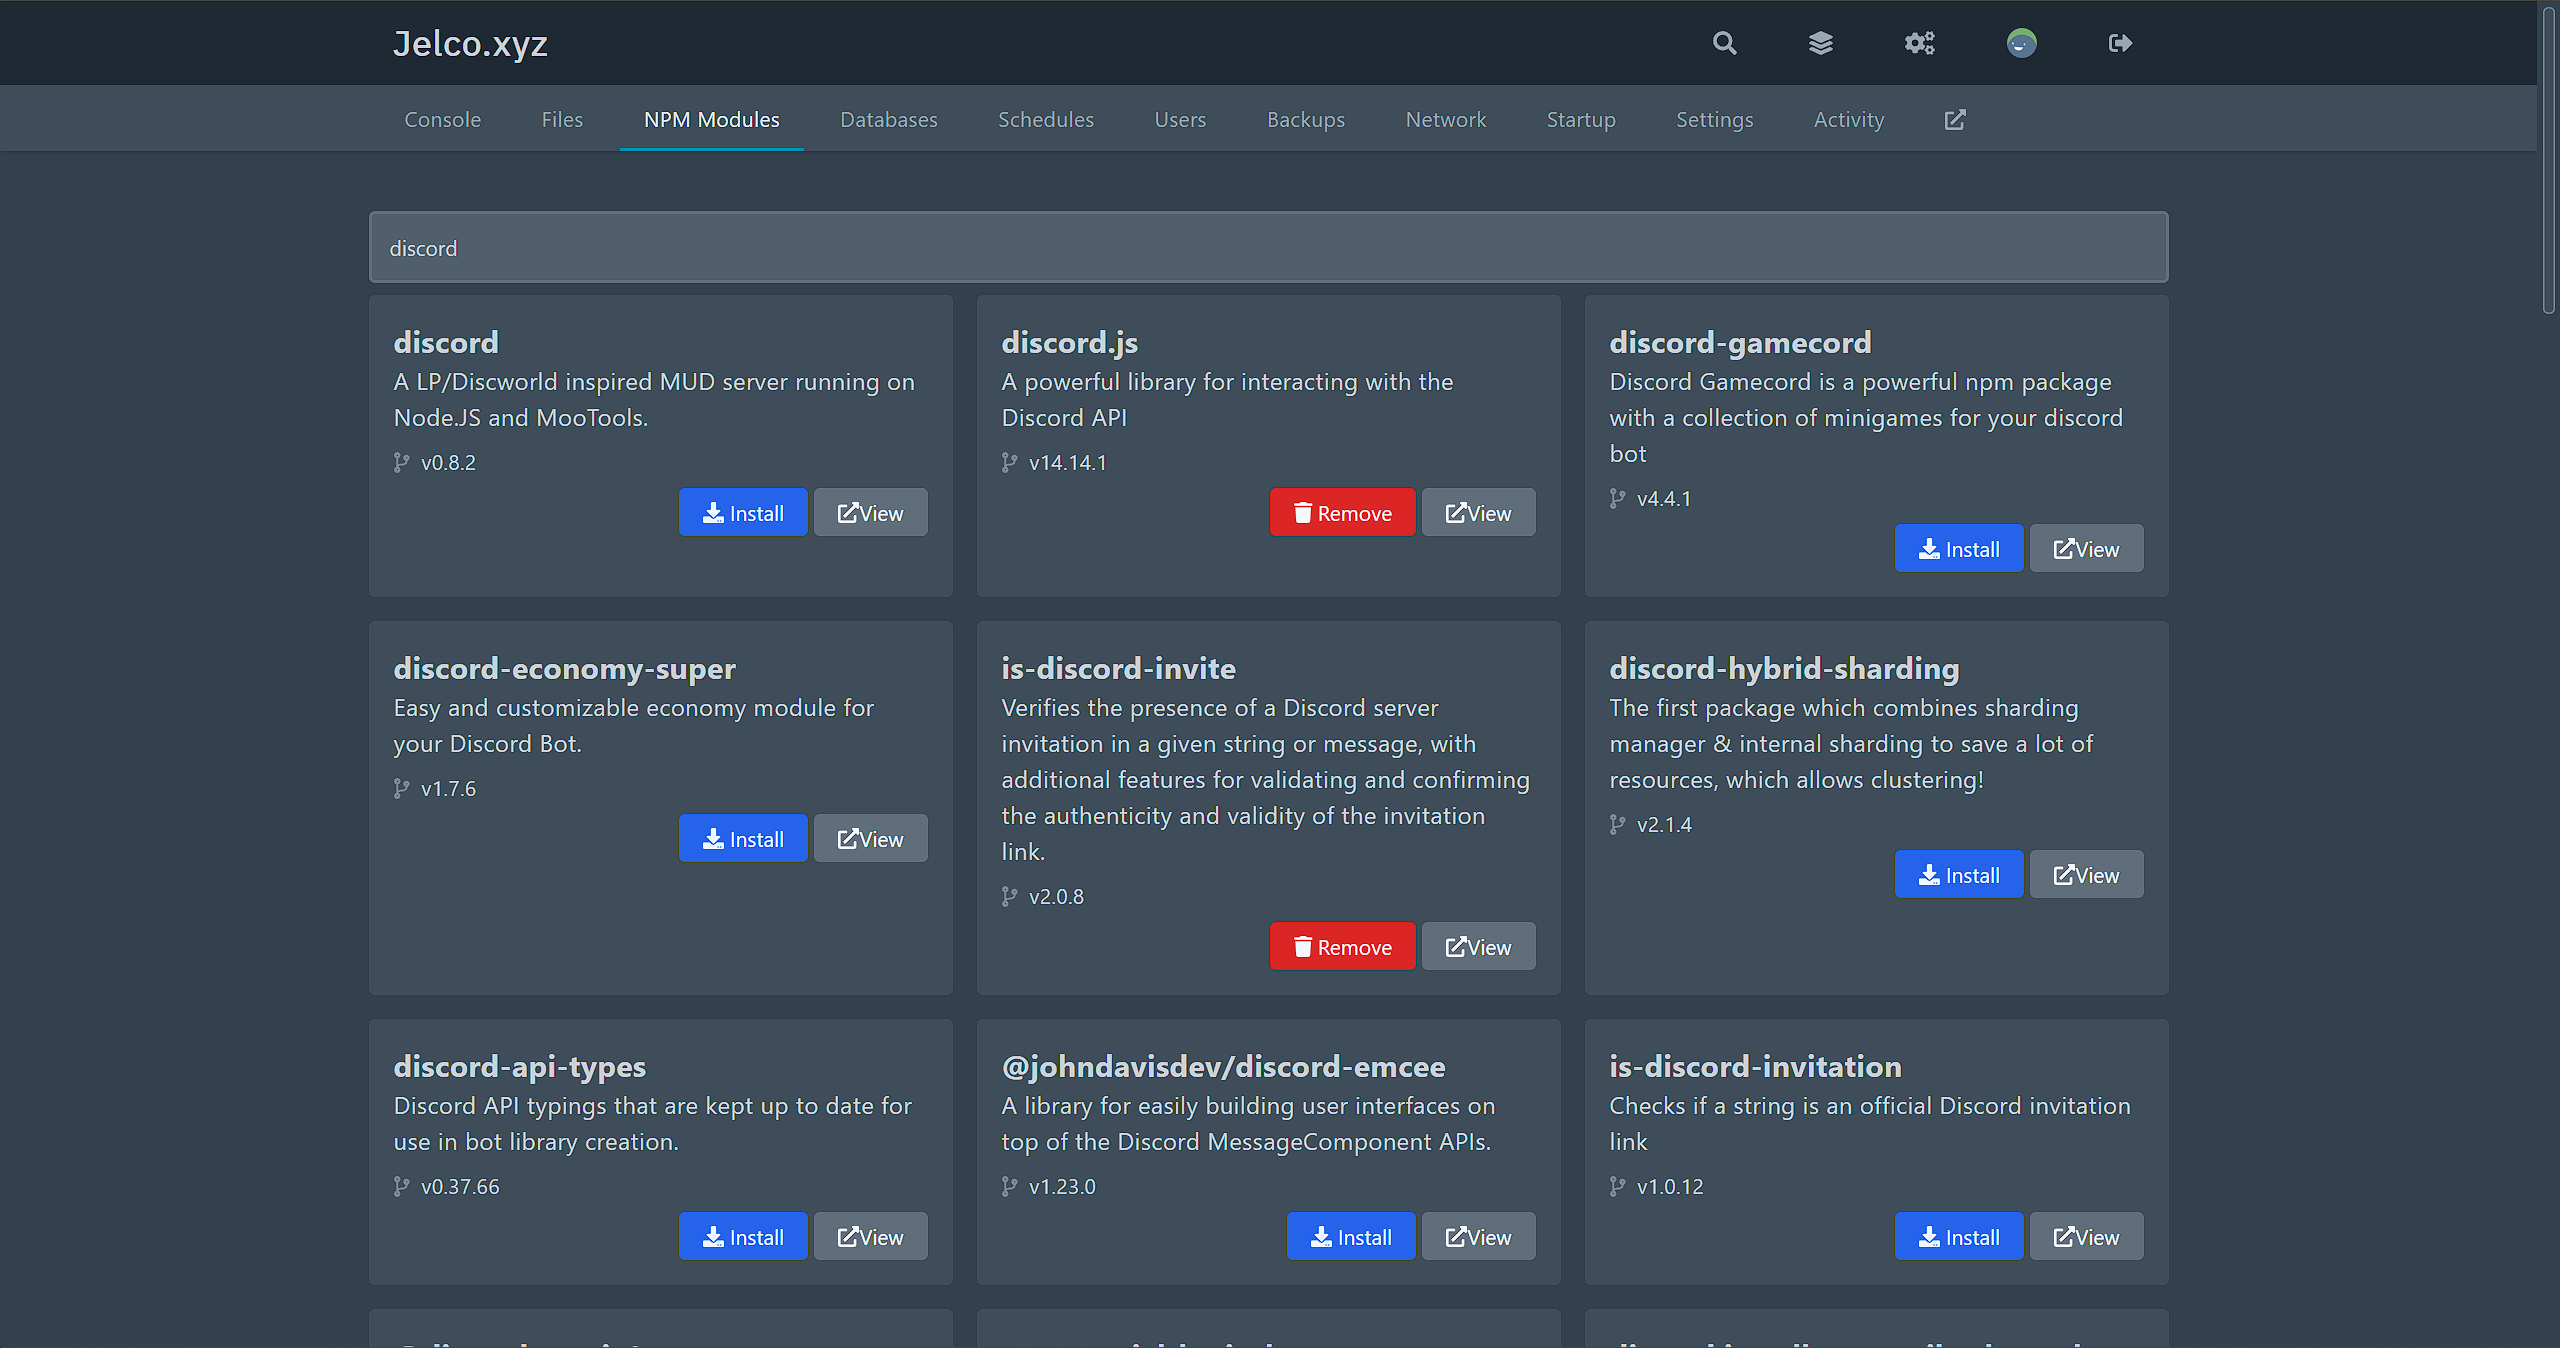
Task: Click the branch icon beside v2.1.4
Action: [1617, 824]
